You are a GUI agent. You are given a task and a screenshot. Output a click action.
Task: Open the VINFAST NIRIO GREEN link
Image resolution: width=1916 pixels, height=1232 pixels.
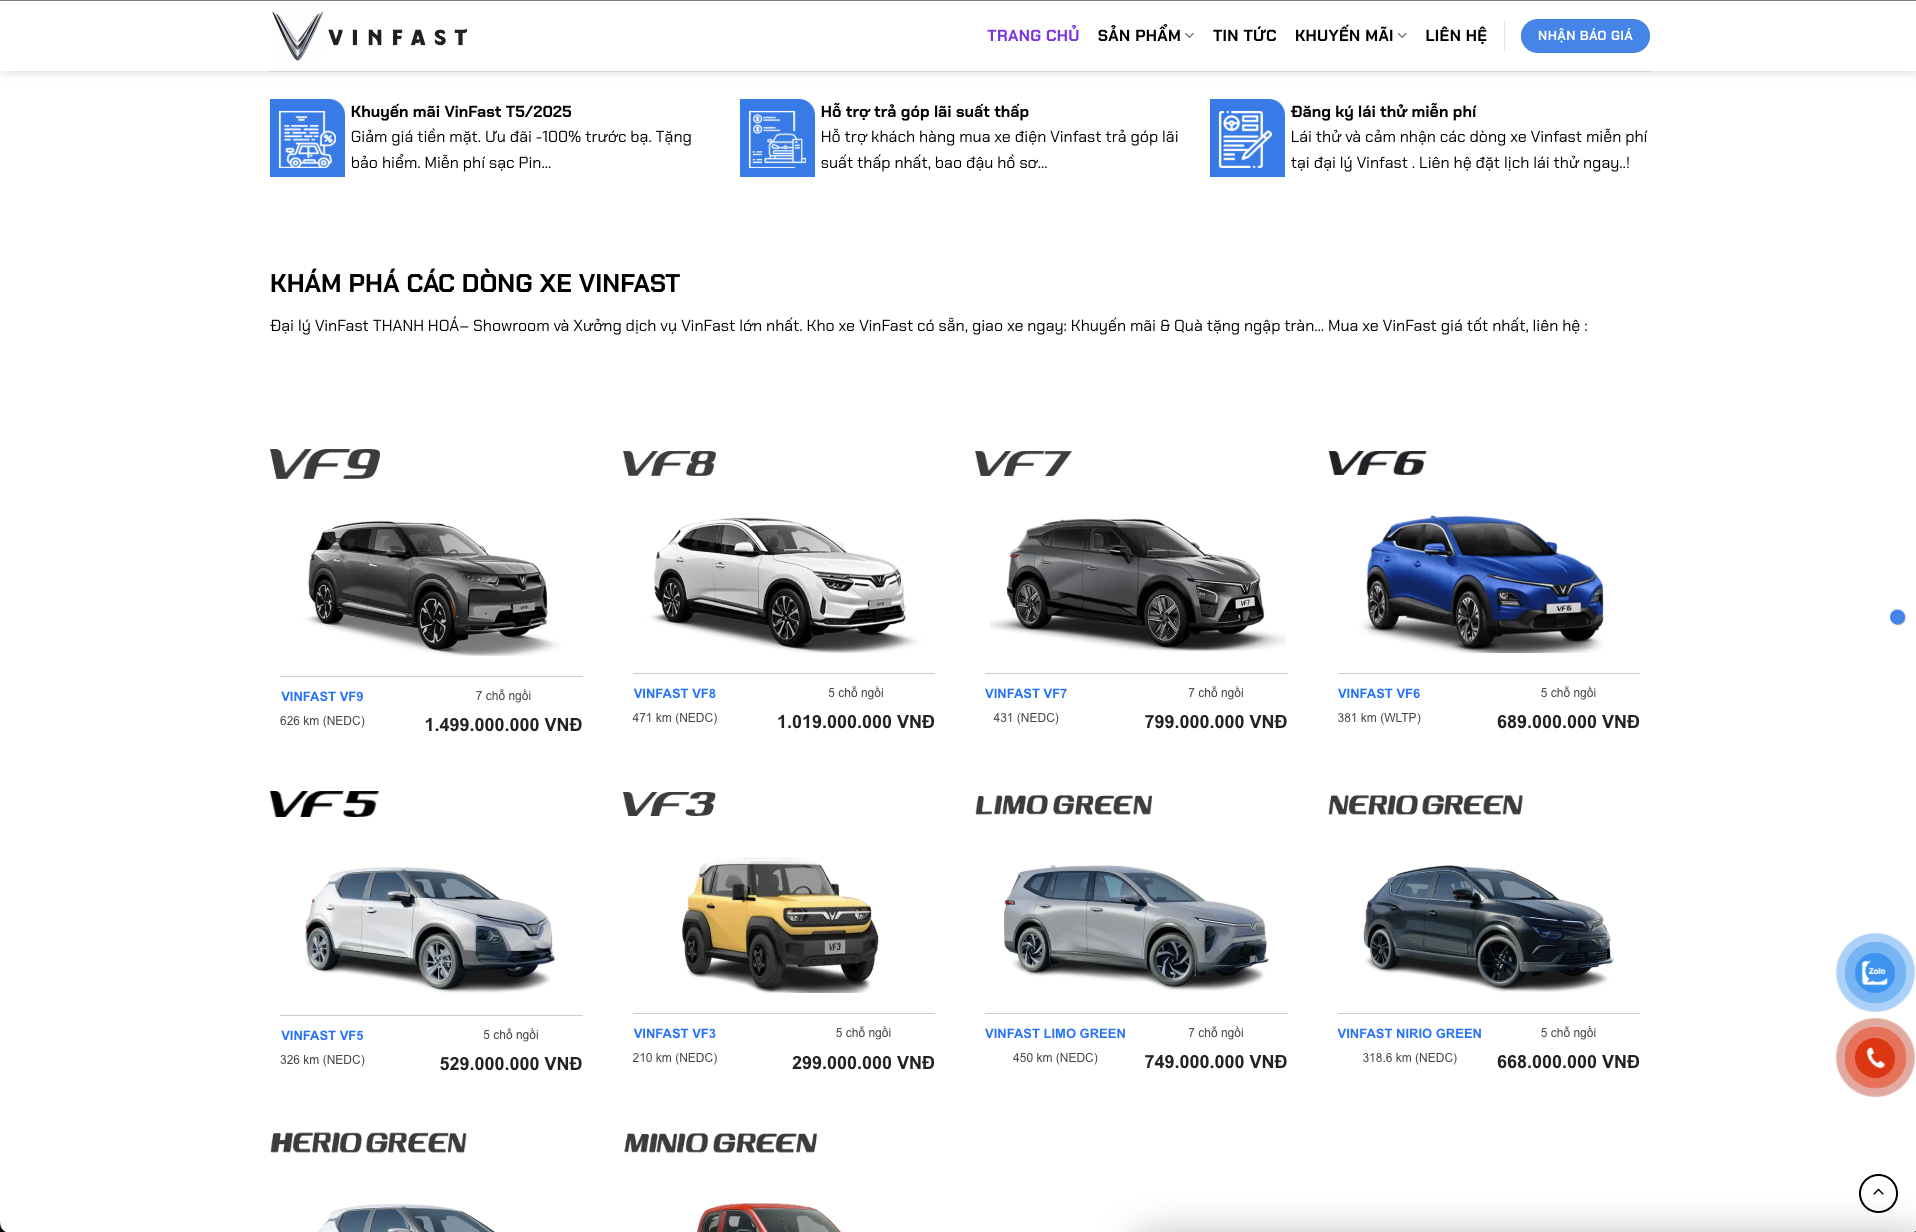(x=1409, y=1033)
